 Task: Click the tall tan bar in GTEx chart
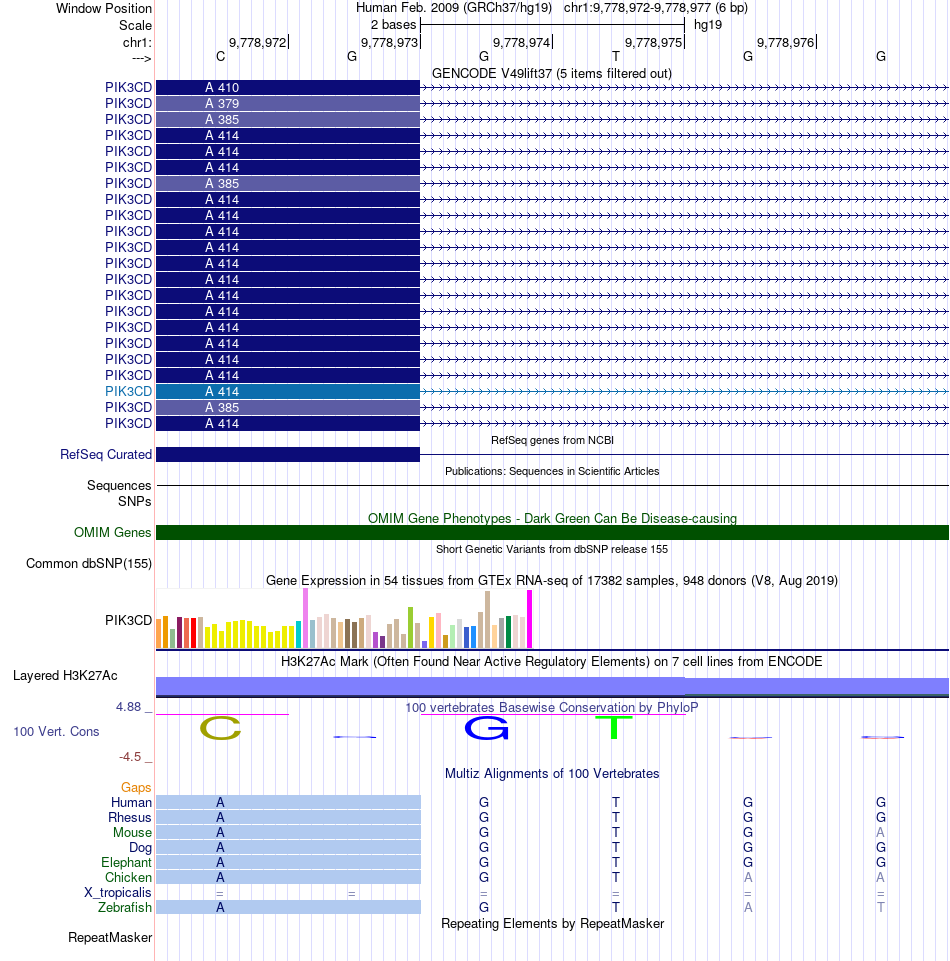click(x=487, y=620)
